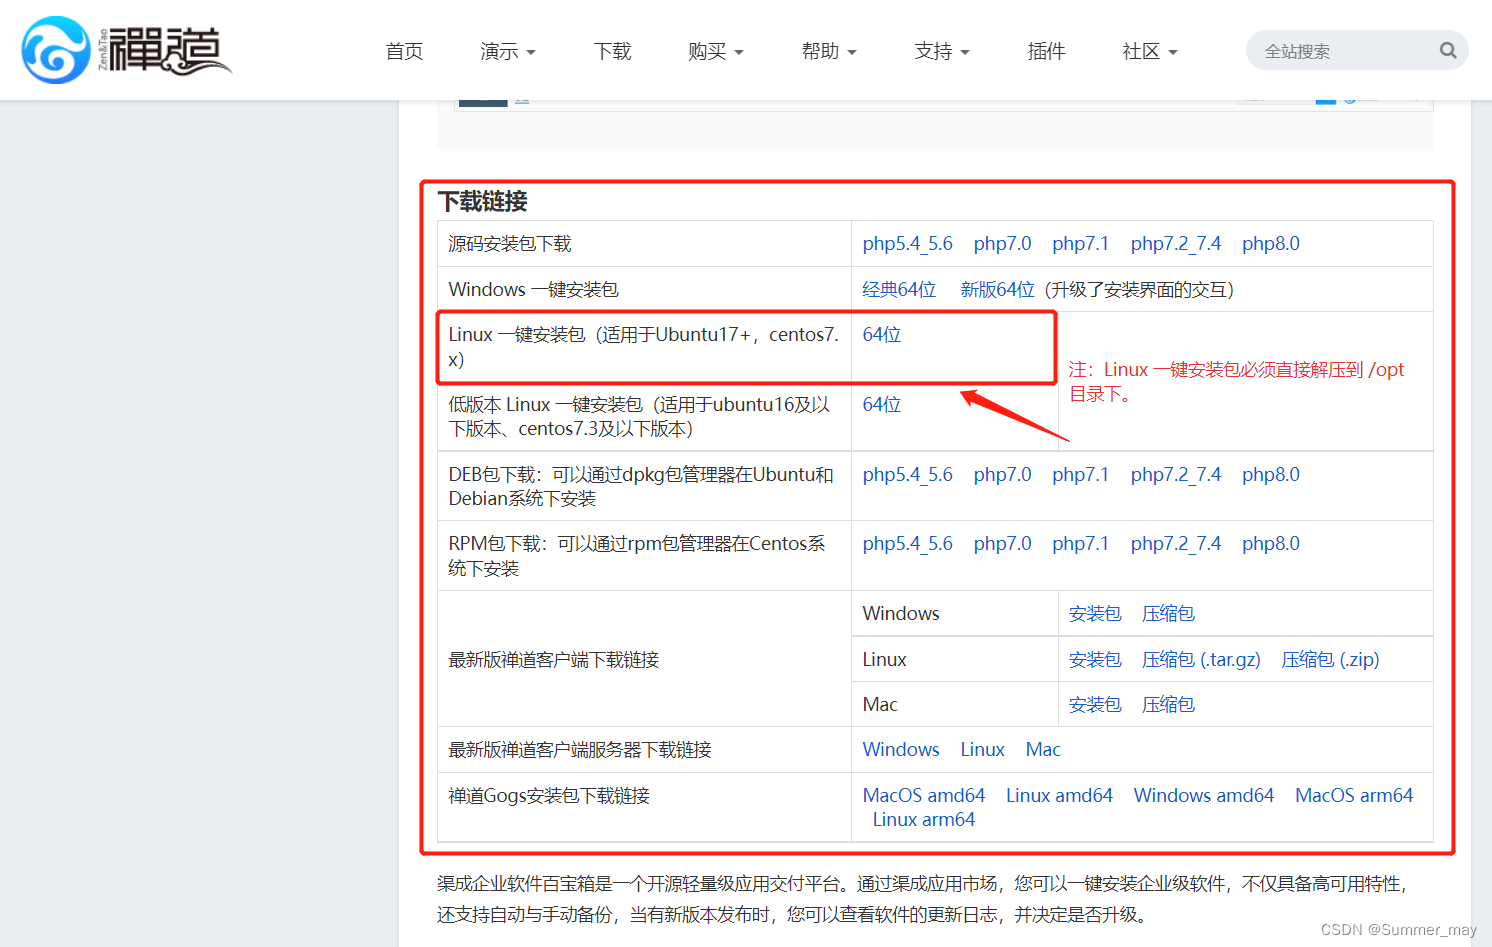The height and width of the screenshot is (947, 1492).
Task: Click the 最新版禅道客户端服务器下载链接 row label
Action: (x=580, y=750)
